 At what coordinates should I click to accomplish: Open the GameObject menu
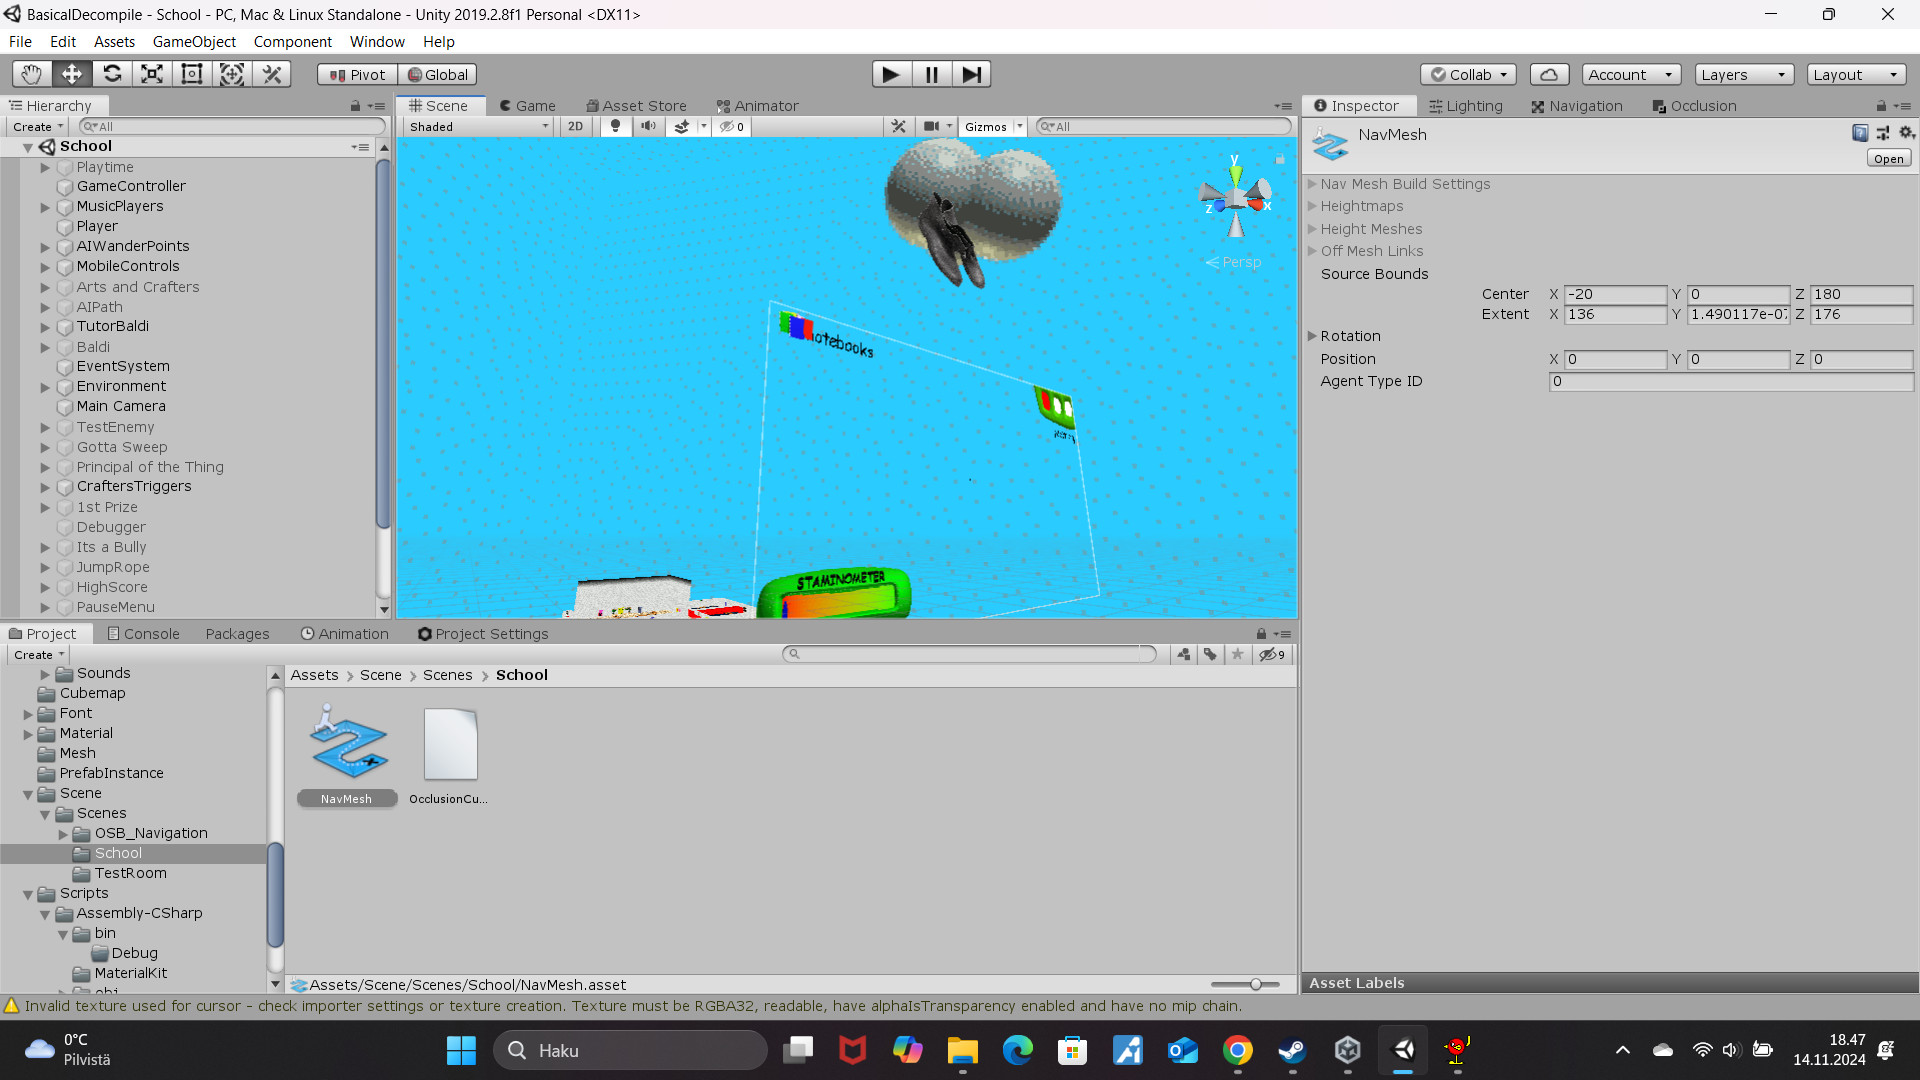coord(194,41)
